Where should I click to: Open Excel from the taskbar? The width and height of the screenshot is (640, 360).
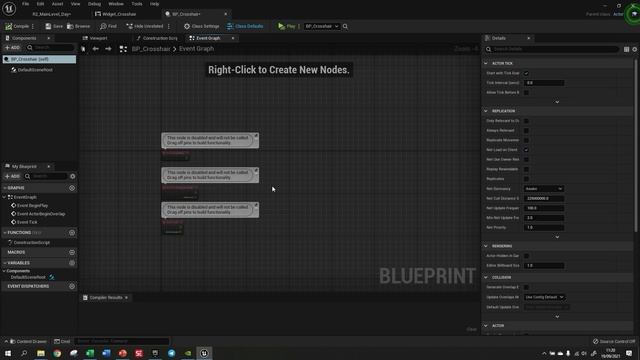point(90,353)
